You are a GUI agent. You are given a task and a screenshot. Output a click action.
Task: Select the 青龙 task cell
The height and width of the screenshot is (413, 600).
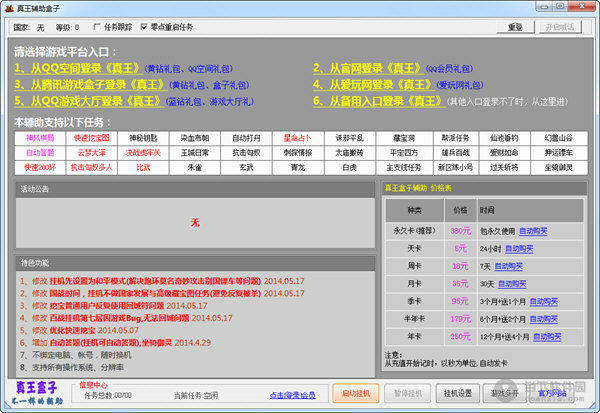[x=298, y=168]
